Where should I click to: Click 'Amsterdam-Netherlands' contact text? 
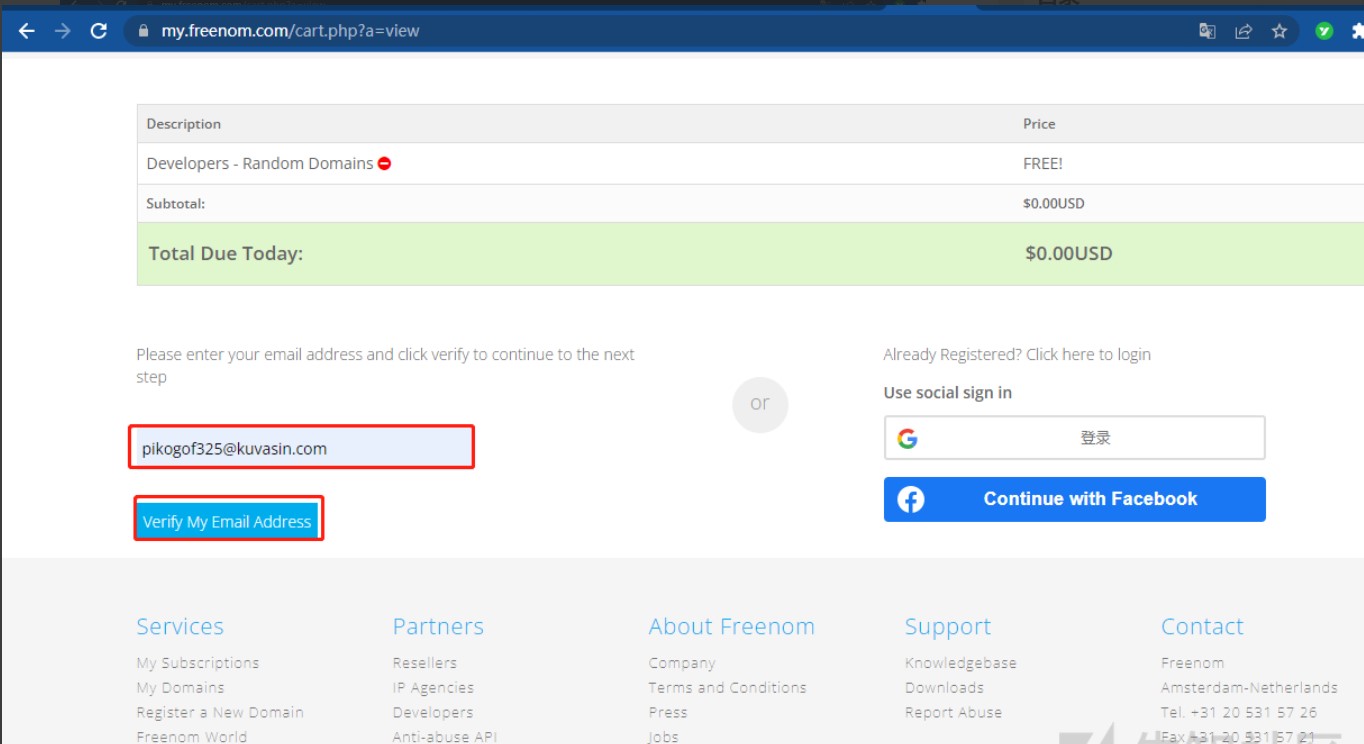point(1249,688)
